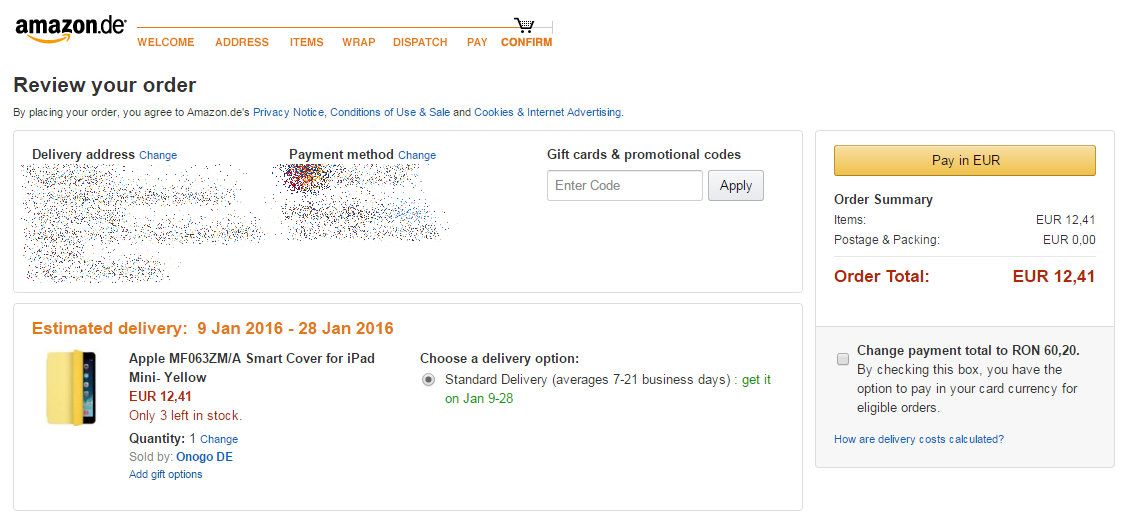Go to the Pay checkout step
The height and width of the screenshot is (517, 1124).
pyautogui.click(x=477, y=42)
